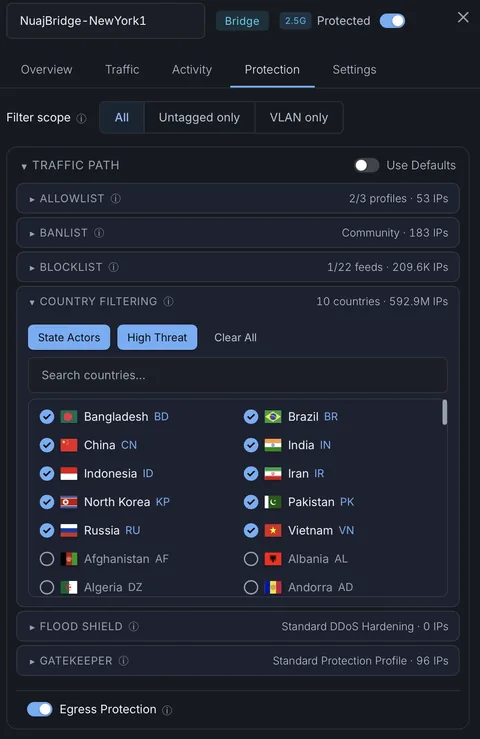Click Clear All countries
Viewport: 480px width, 739px height.
[235, 337]
